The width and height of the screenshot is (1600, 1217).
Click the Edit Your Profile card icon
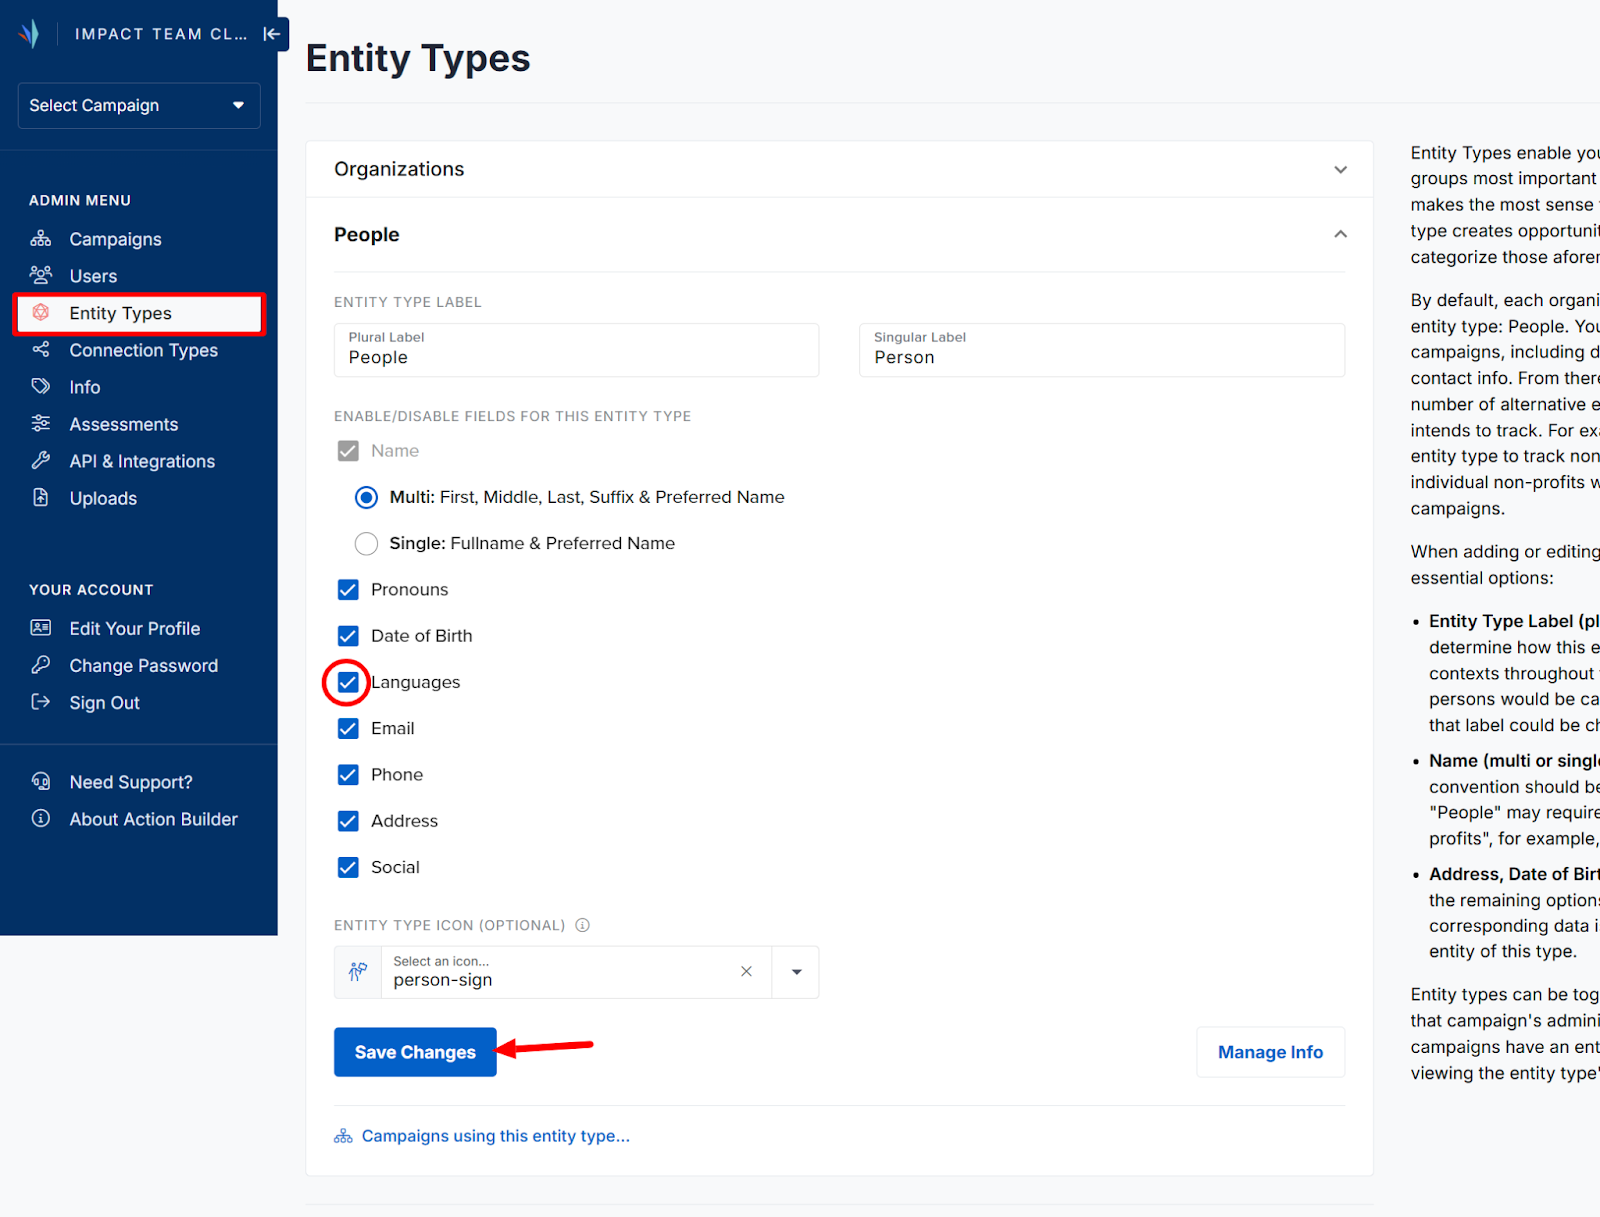coord(41,628)
